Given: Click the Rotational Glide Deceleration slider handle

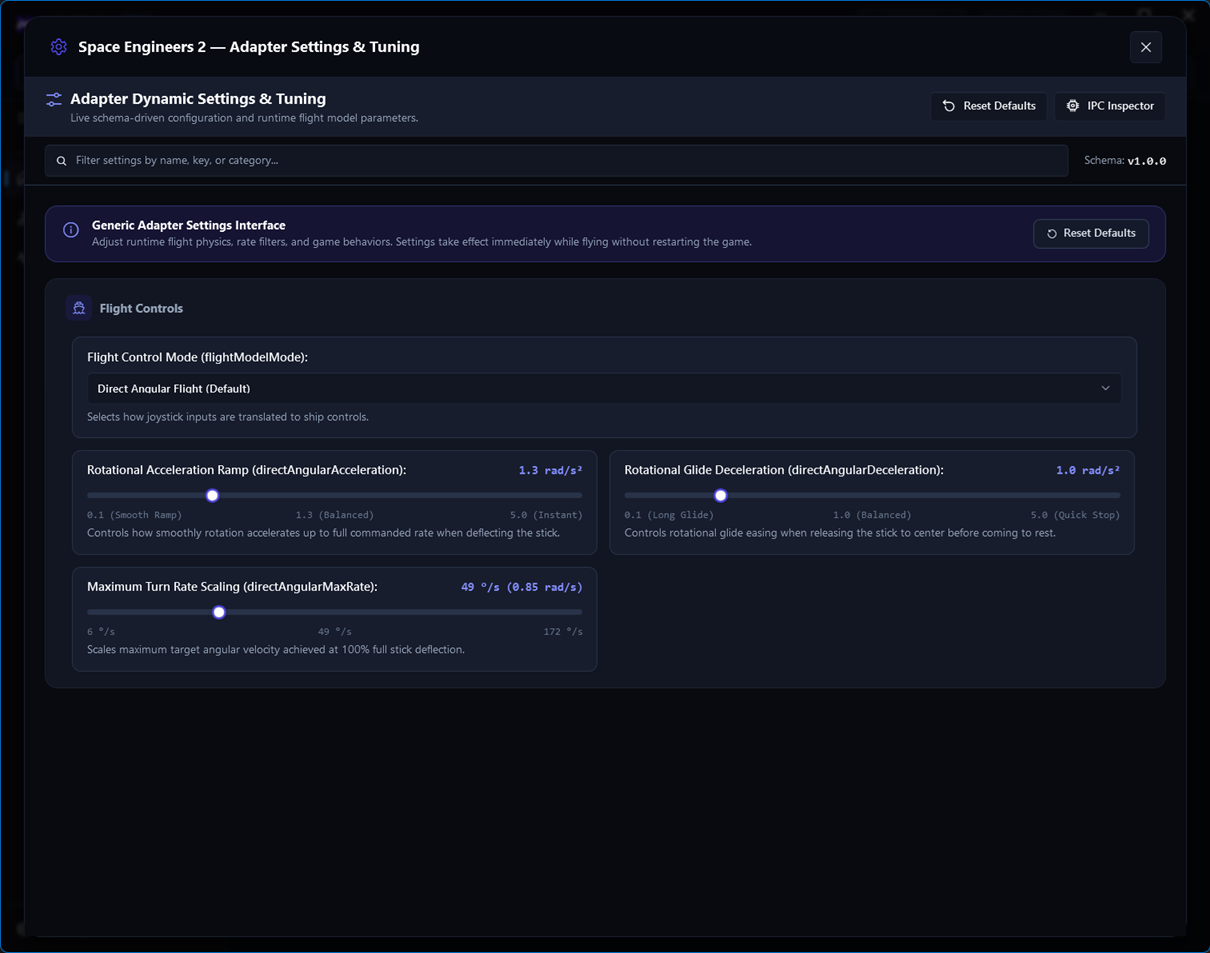Looking at the screenshot, I should 720,495.
